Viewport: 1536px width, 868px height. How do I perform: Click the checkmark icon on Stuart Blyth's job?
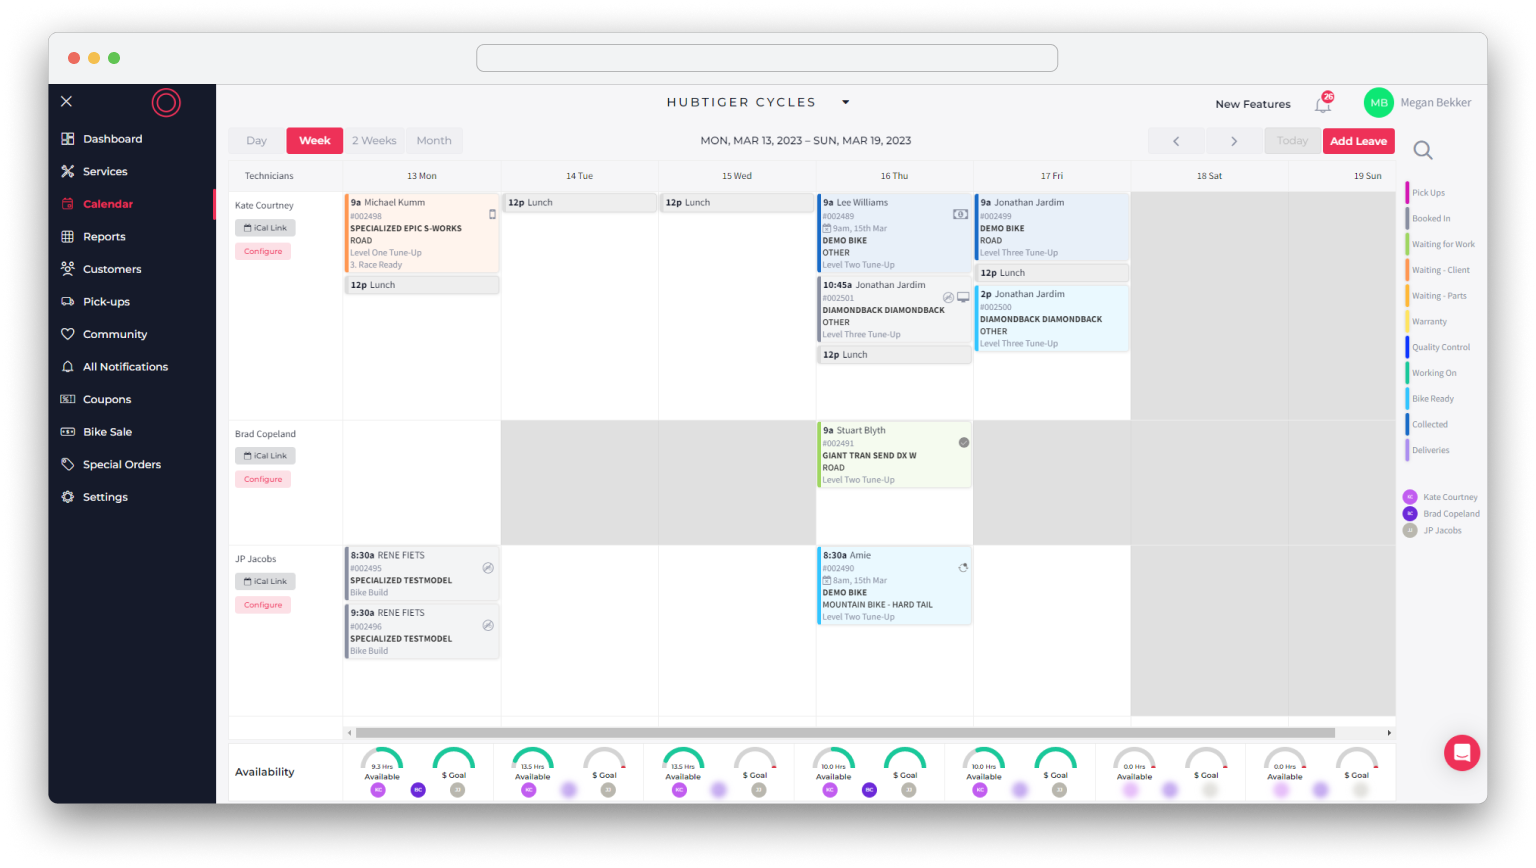coord(962,441)
